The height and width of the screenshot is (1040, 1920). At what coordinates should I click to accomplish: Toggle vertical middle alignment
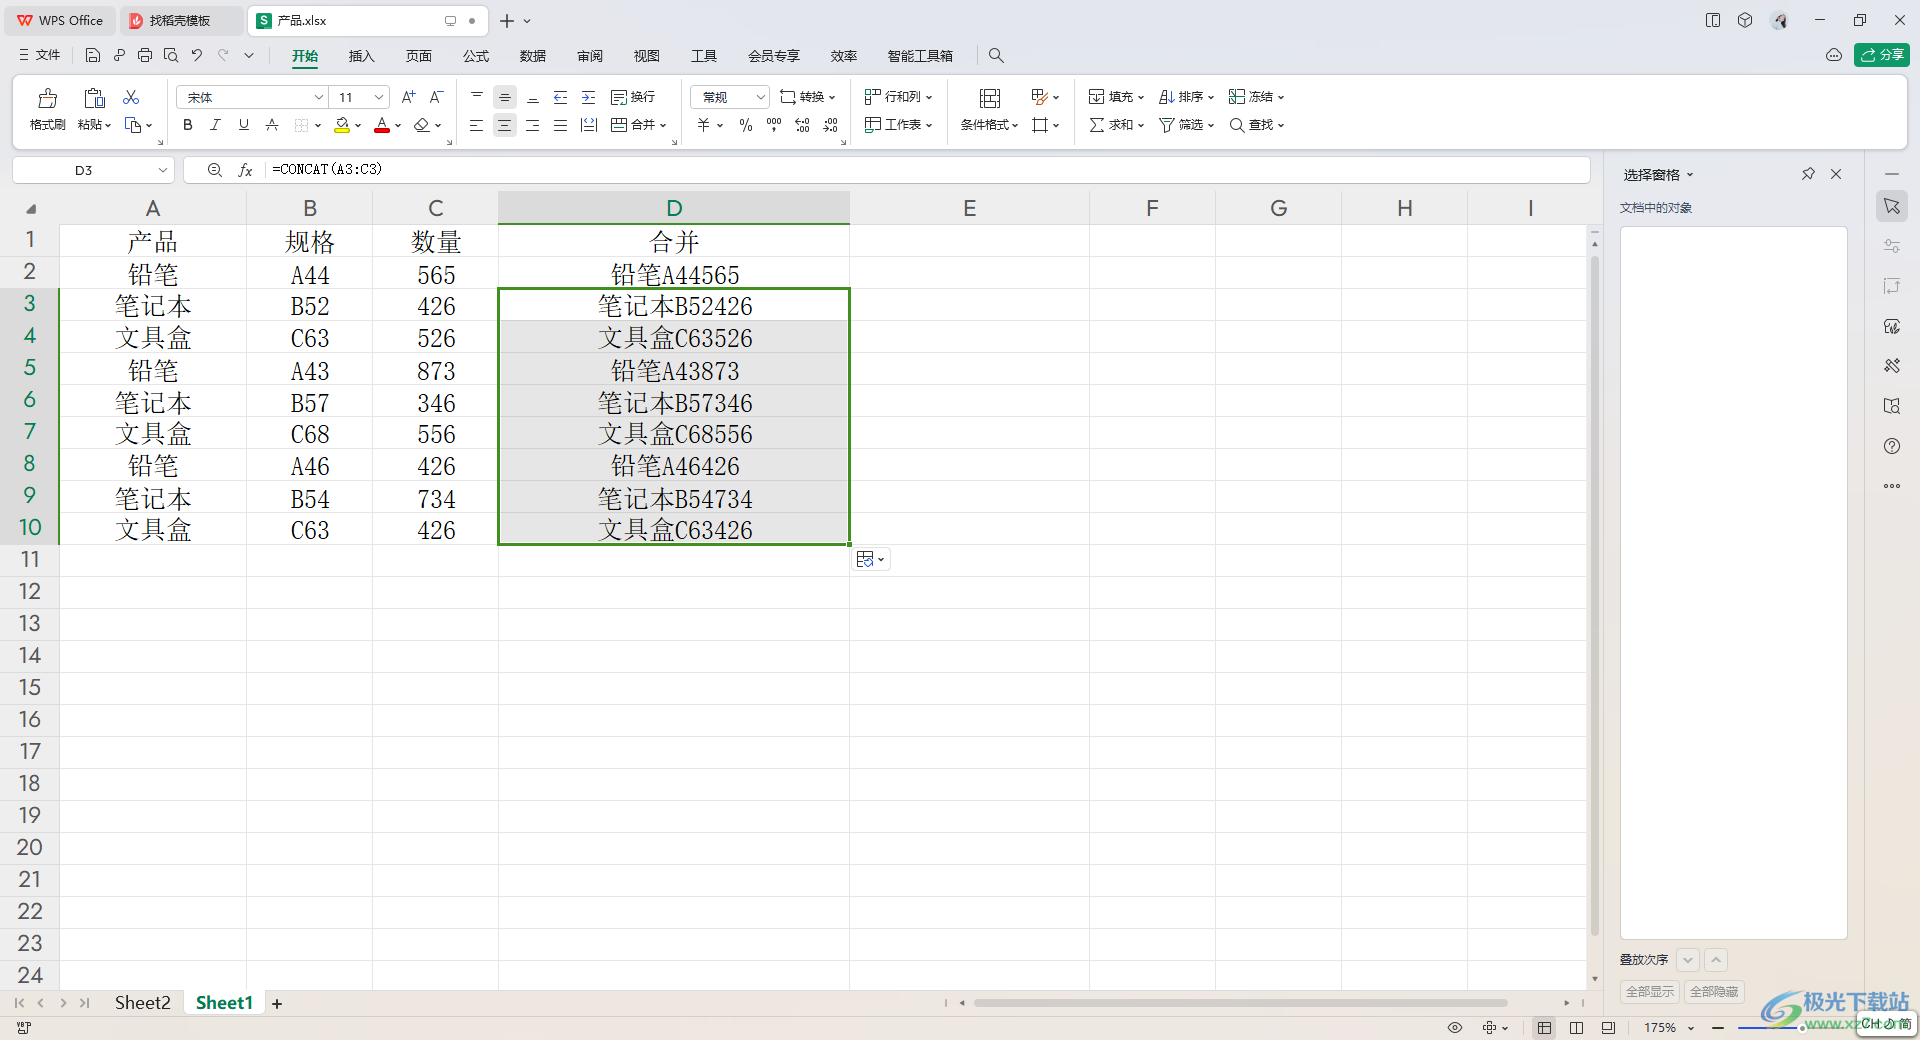tap(505, 97)
